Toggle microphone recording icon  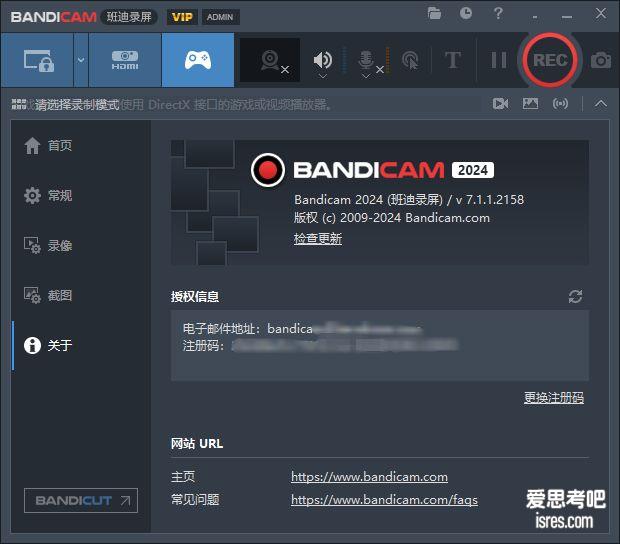366,59
